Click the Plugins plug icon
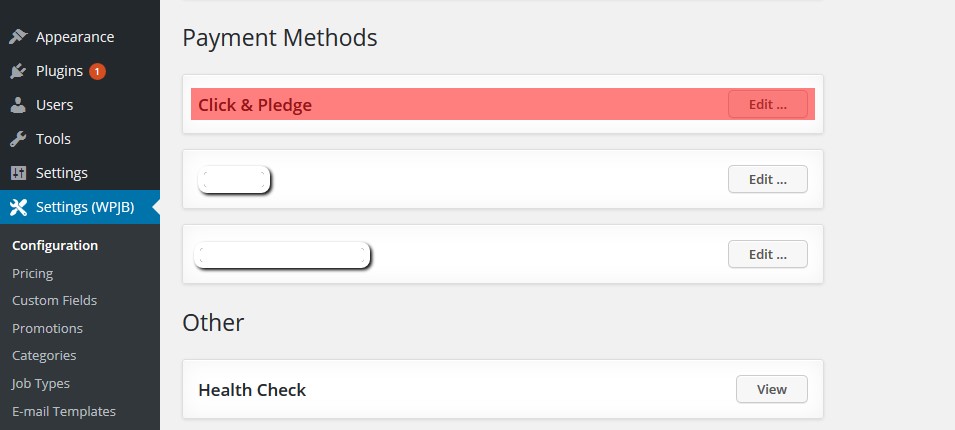The image size is (955, 430). coord(18,71)
